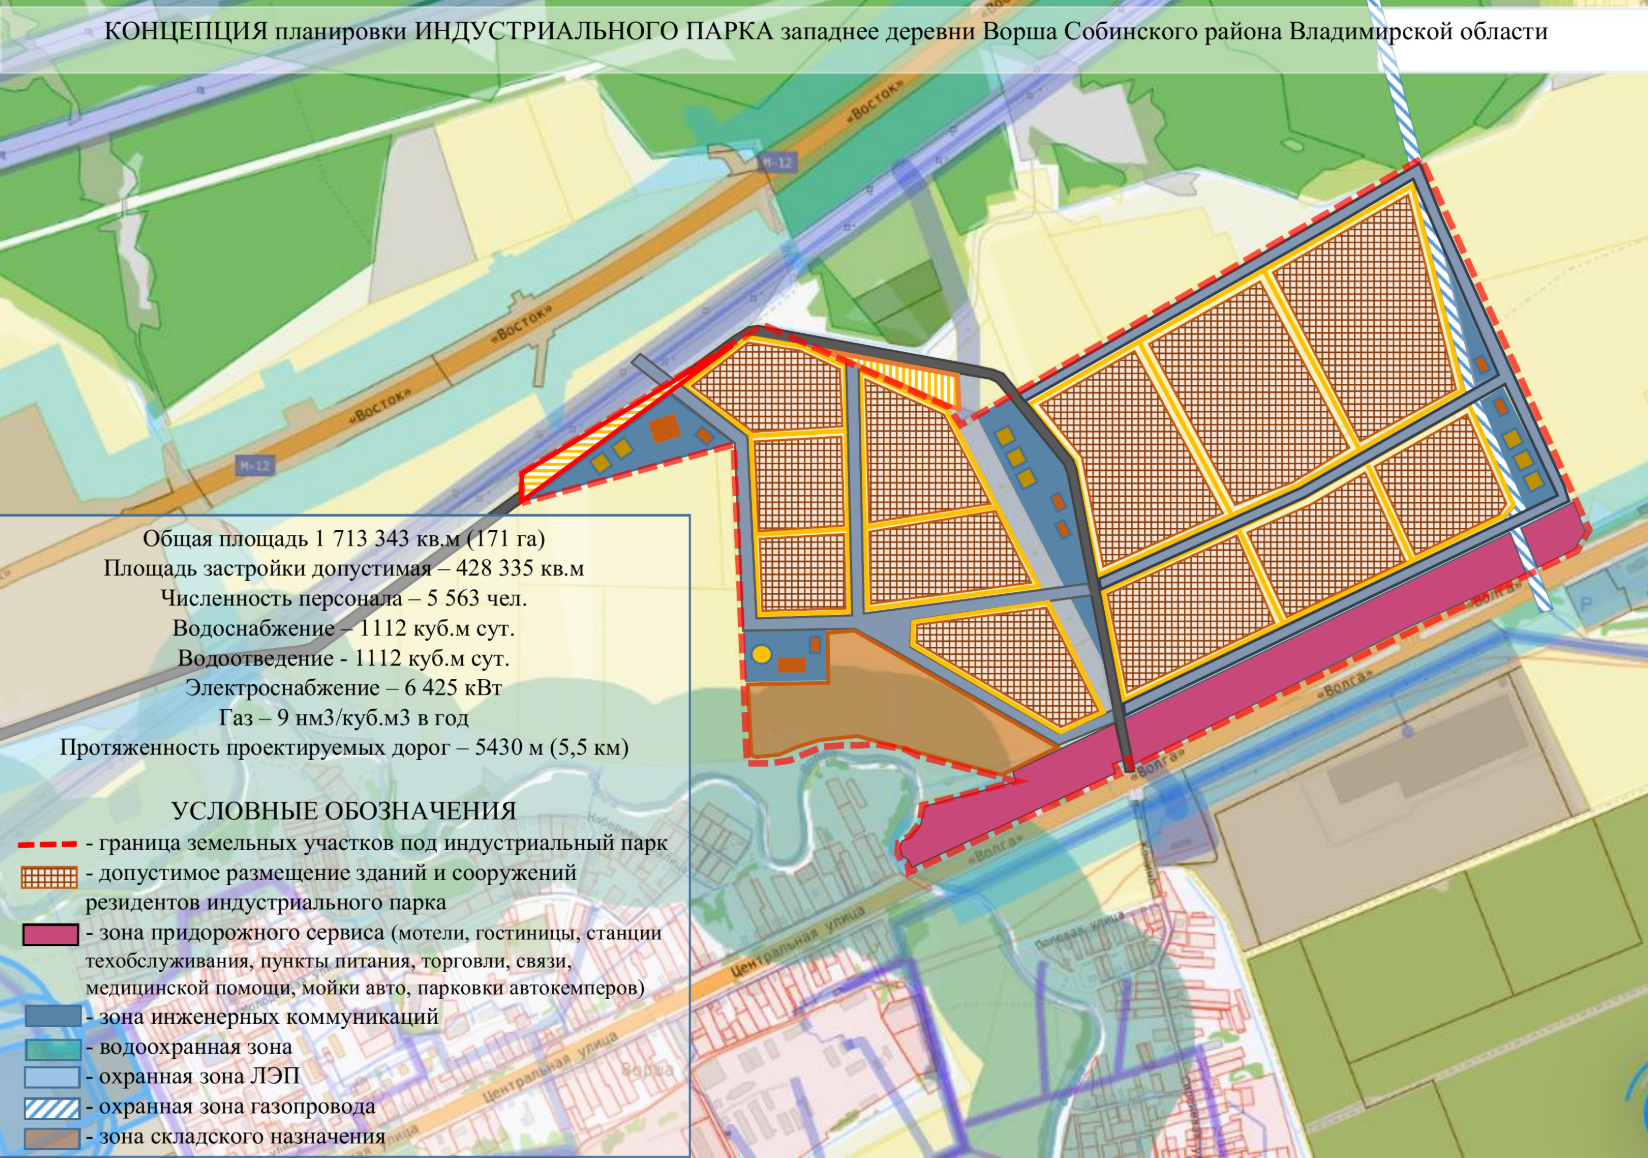Click legend text 'граница земельных участков под индустриальный парк'

pos(383,844)
